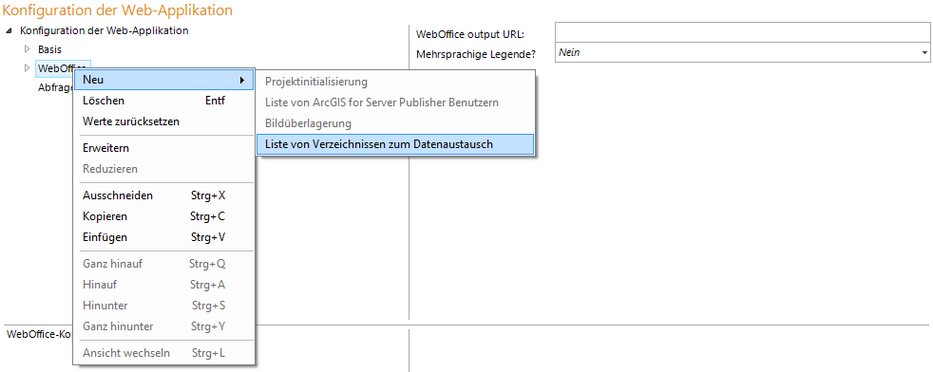933x372 pixels.
Task: Open the Neu submenu in context menu
Action: [164, 80]
